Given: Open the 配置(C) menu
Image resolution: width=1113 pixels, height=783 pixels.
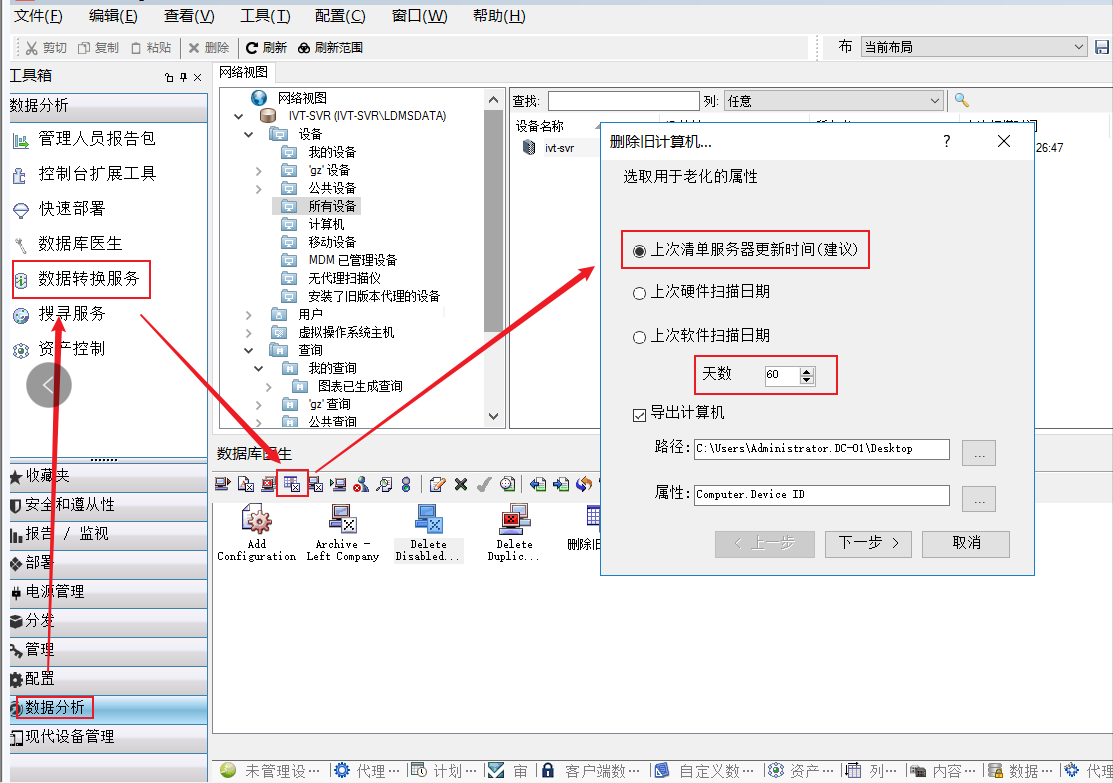Looking at the screenshot, I should pyautogui.click(x=340, y=16).
